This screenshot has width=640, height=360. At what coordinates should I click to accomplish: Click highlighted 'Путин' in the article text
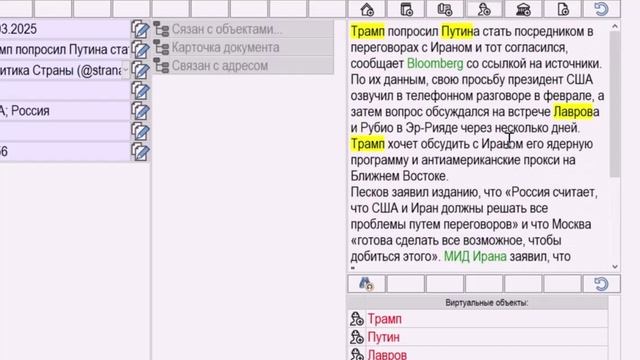457,31
